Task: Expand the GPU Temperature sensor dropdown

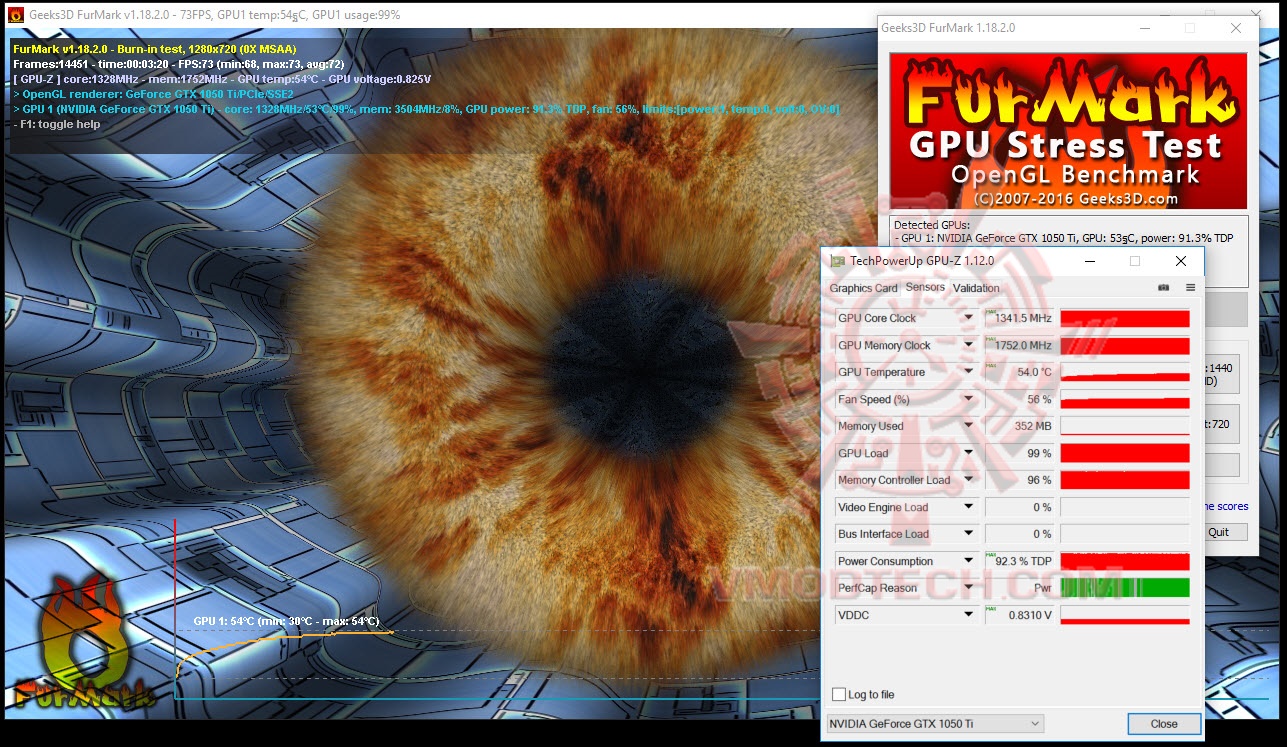Action: click(x=968, y=372)
